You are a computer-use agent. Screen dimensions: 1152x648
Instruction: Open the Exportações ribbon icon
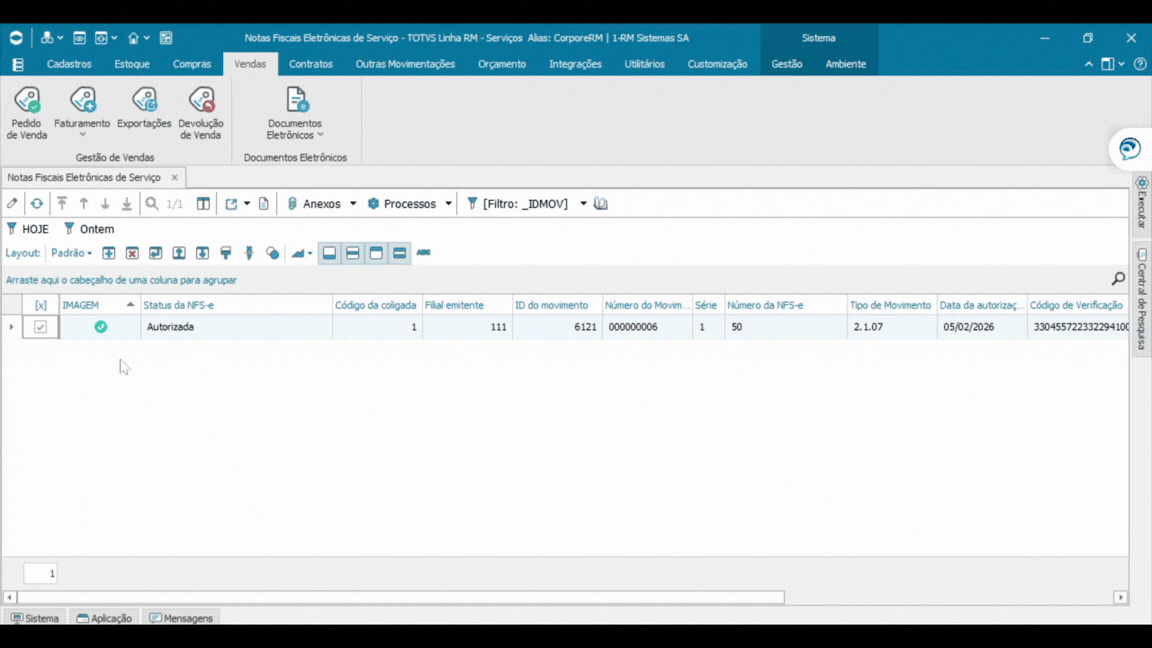click(144, 108)
